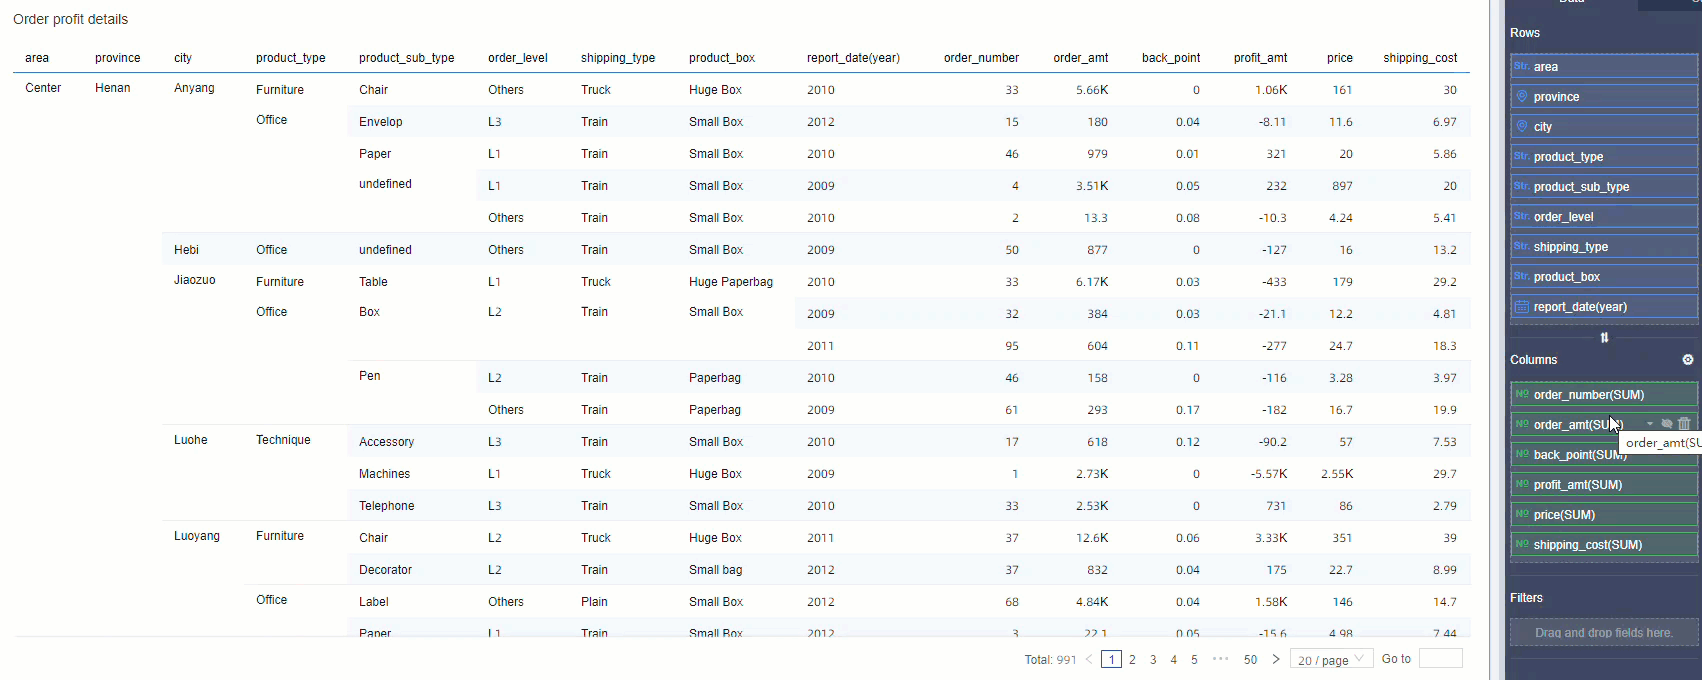1702x680 pixels.
Task: Click the shipping_cost column header
Action: 1420,58
